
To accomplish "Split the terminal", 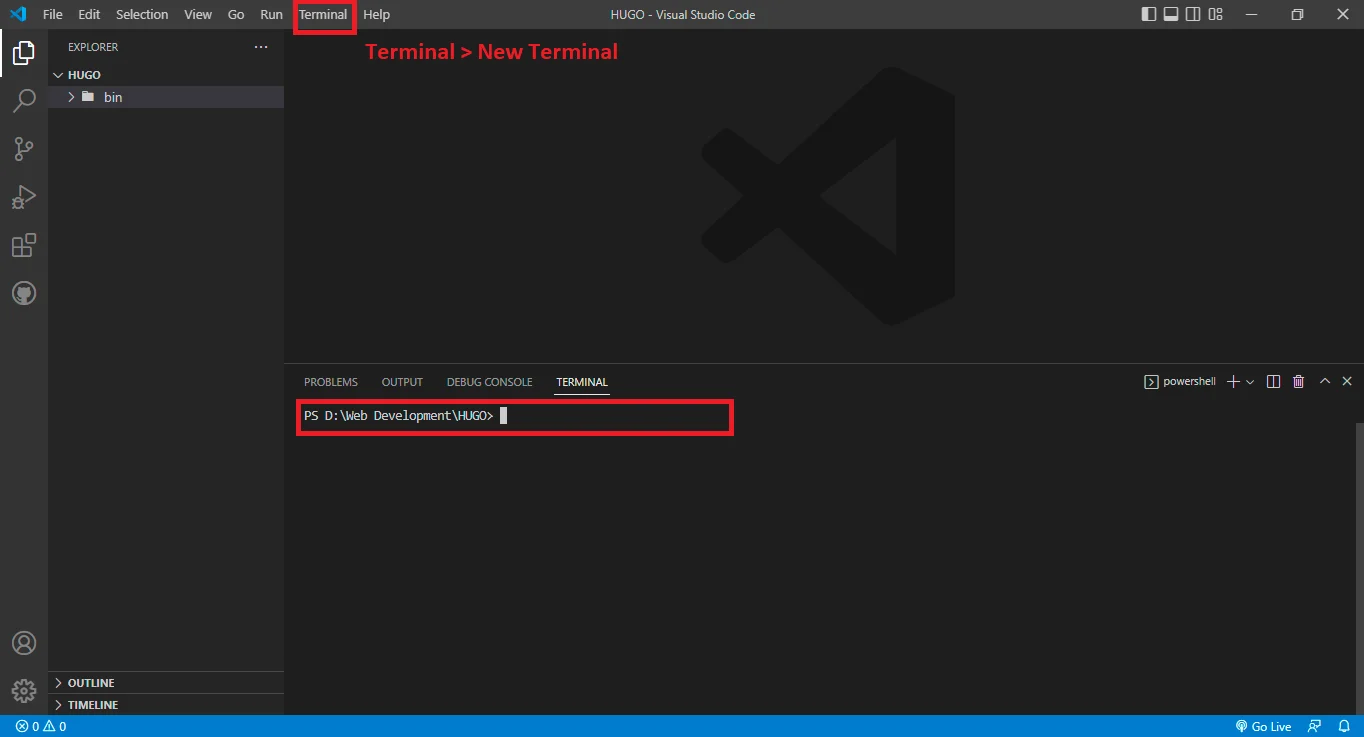I will coord(1273,382).
